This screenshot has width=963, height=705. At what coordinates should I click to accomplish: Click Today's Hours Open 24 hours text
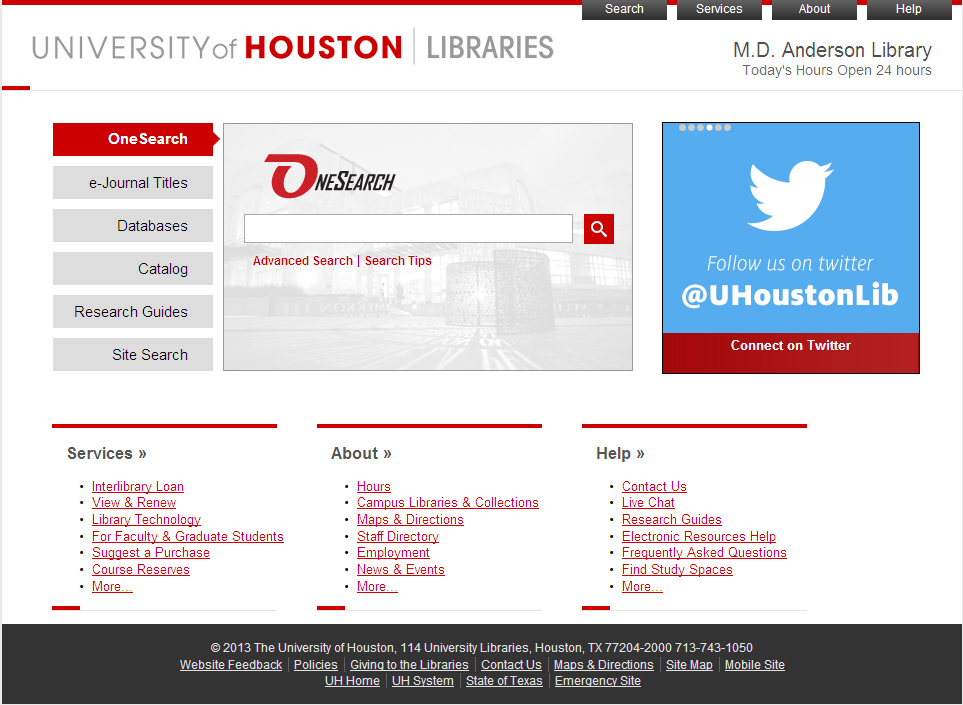point(836,70)
